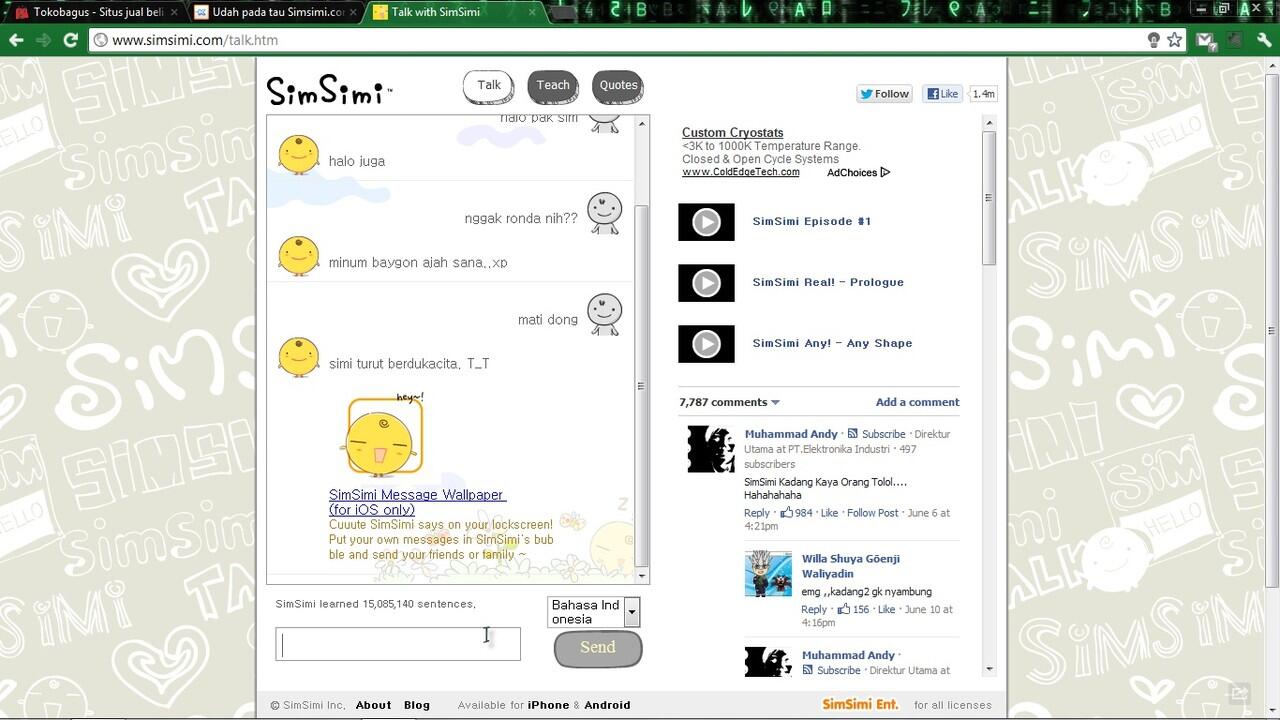1280x720 pixels.
Task: Click the chat scrollbar down arrow
Action: 641,575
